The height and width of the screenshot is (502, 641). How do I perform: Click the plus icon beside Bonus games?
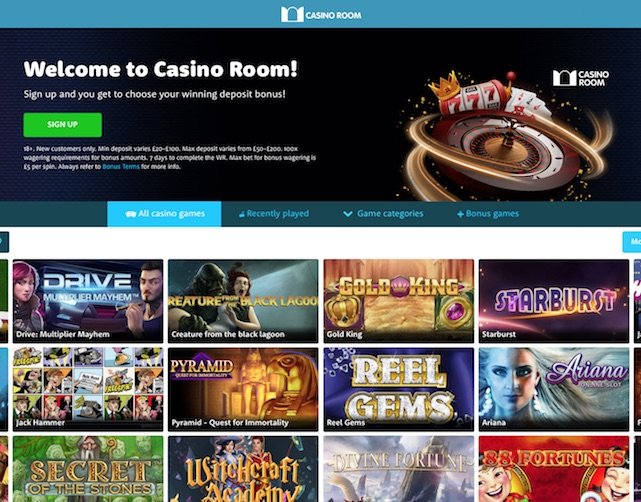(x=460, y=214)
